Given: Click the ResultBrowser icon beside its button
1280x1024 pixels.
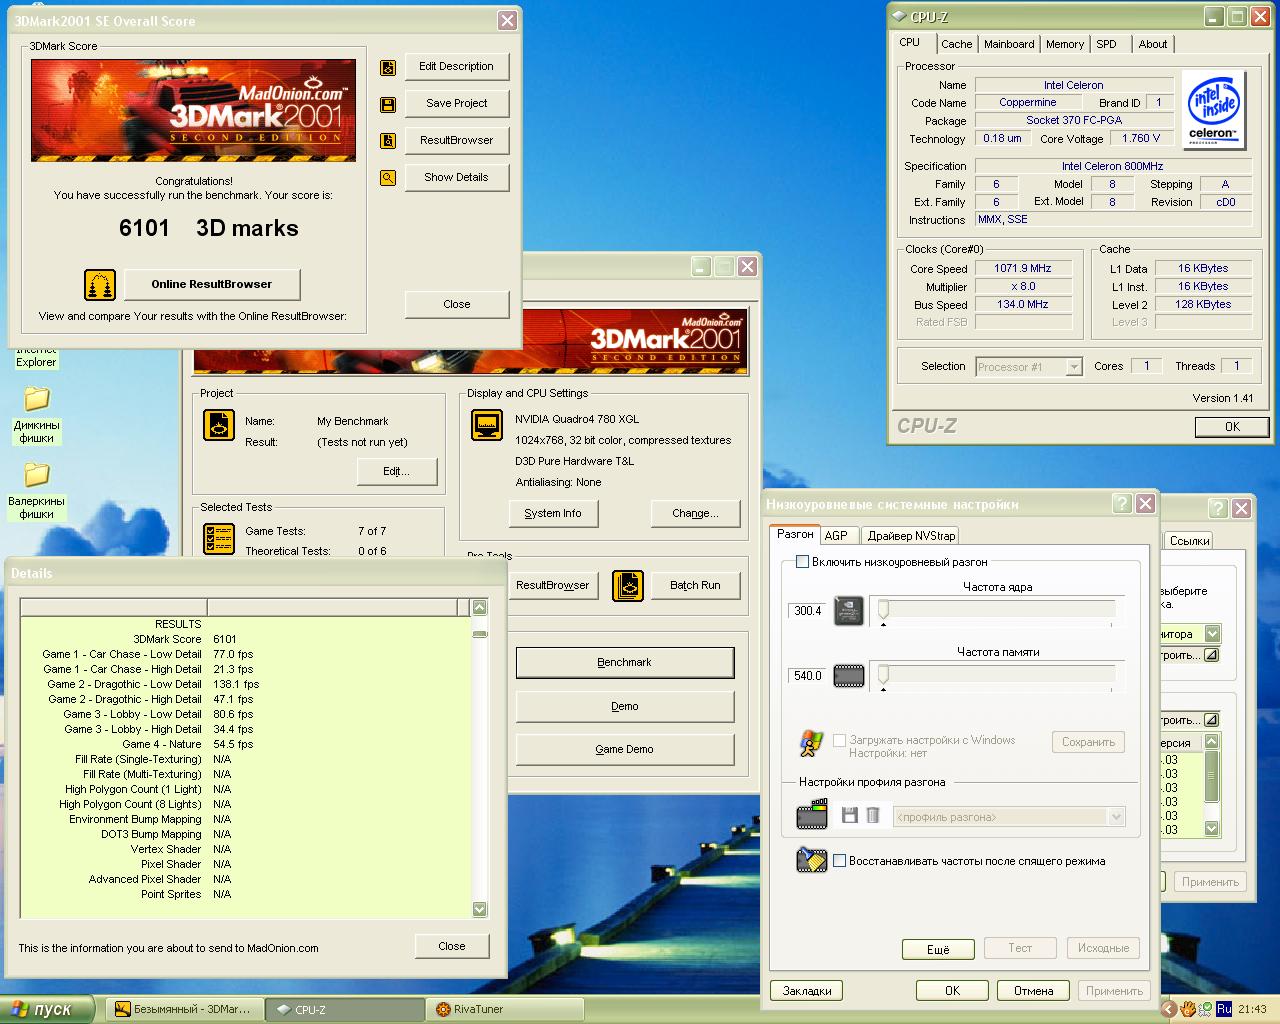Looking at the screenshot, I should pos(388,141).
